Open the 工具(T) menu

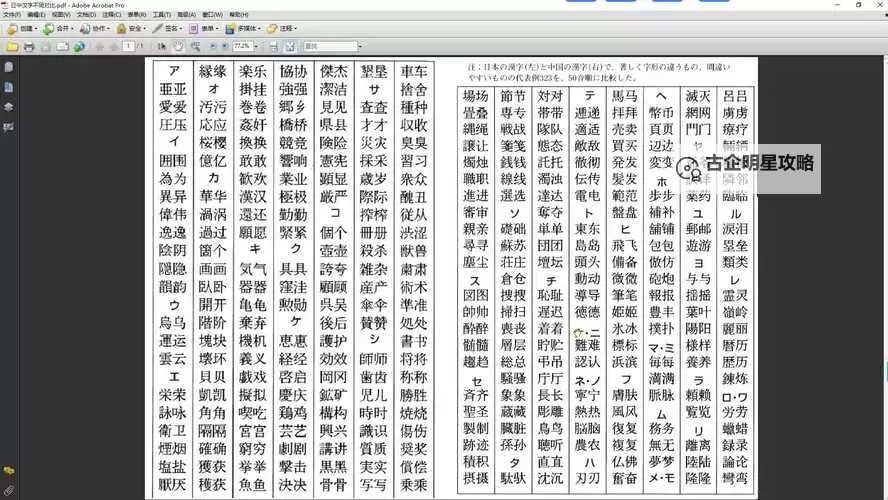pyautogui.click(x=161, y=15)
